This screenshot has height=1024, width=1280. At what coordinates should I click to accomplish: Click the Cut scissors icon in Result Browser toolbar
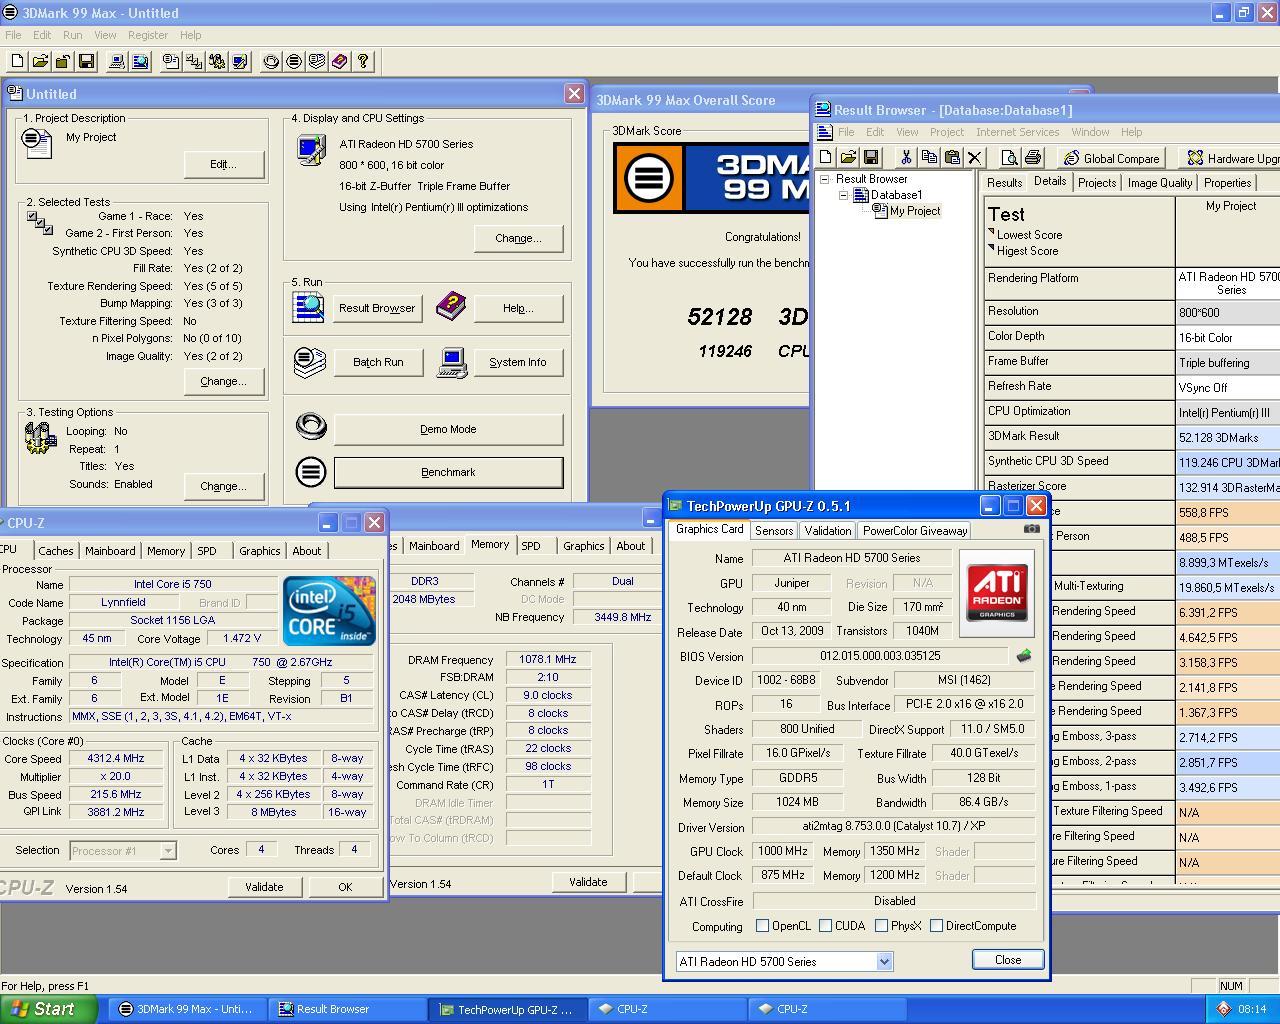coord(906,158)
